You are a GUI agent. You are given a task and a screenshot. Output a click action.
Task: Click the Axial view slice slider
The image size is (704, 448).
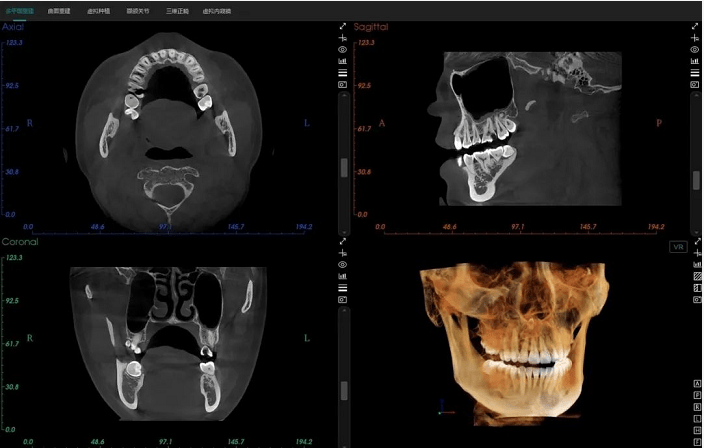coord(344,167)
